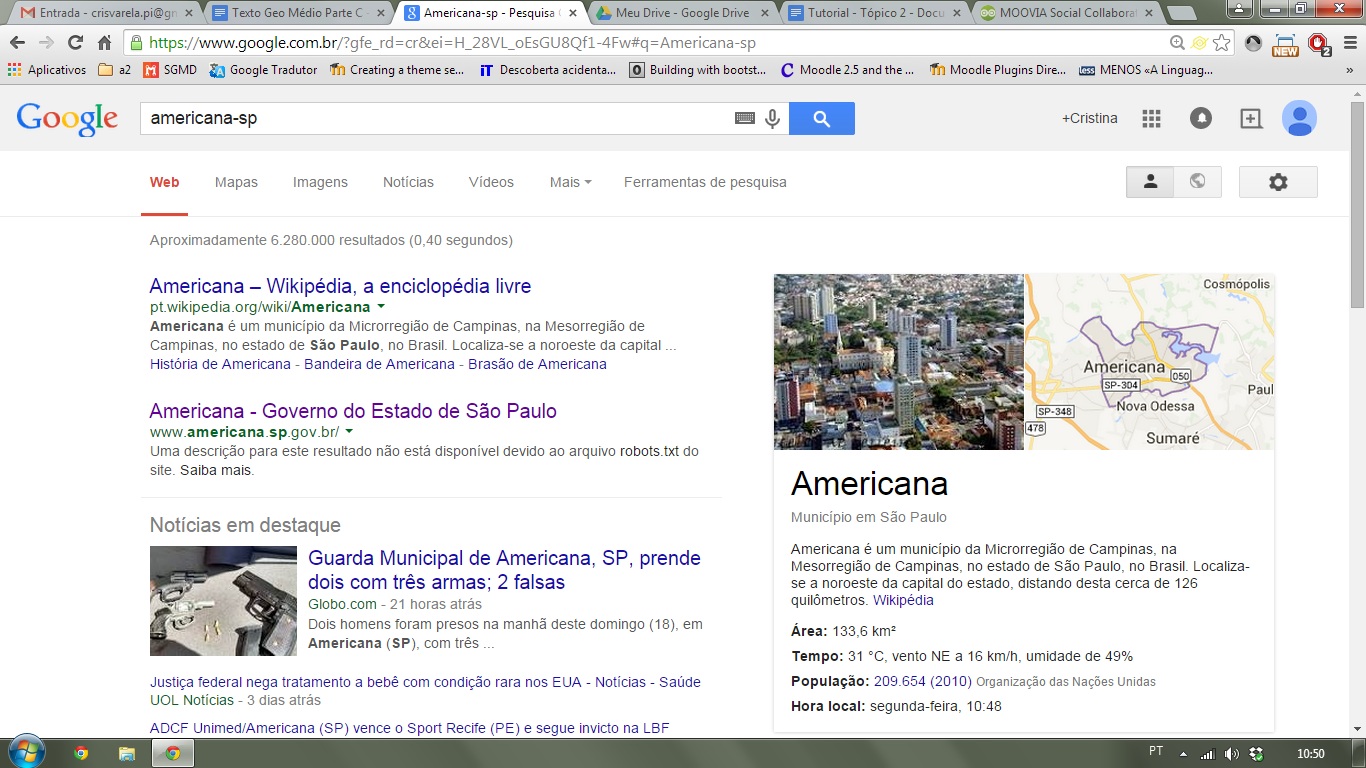Screen dimensions: 1366x768
Task: Switch to Vídeos tab
Action: pyautogui.click(x=491, y=182)
